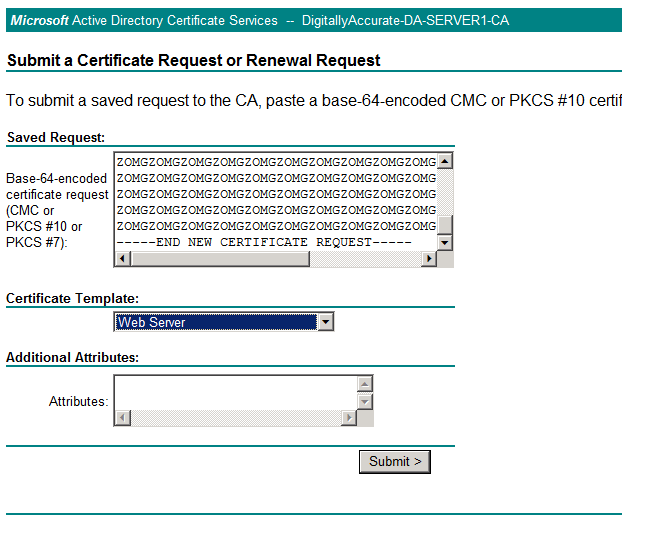Click the Saved Request: label

(x=56, y=137)
